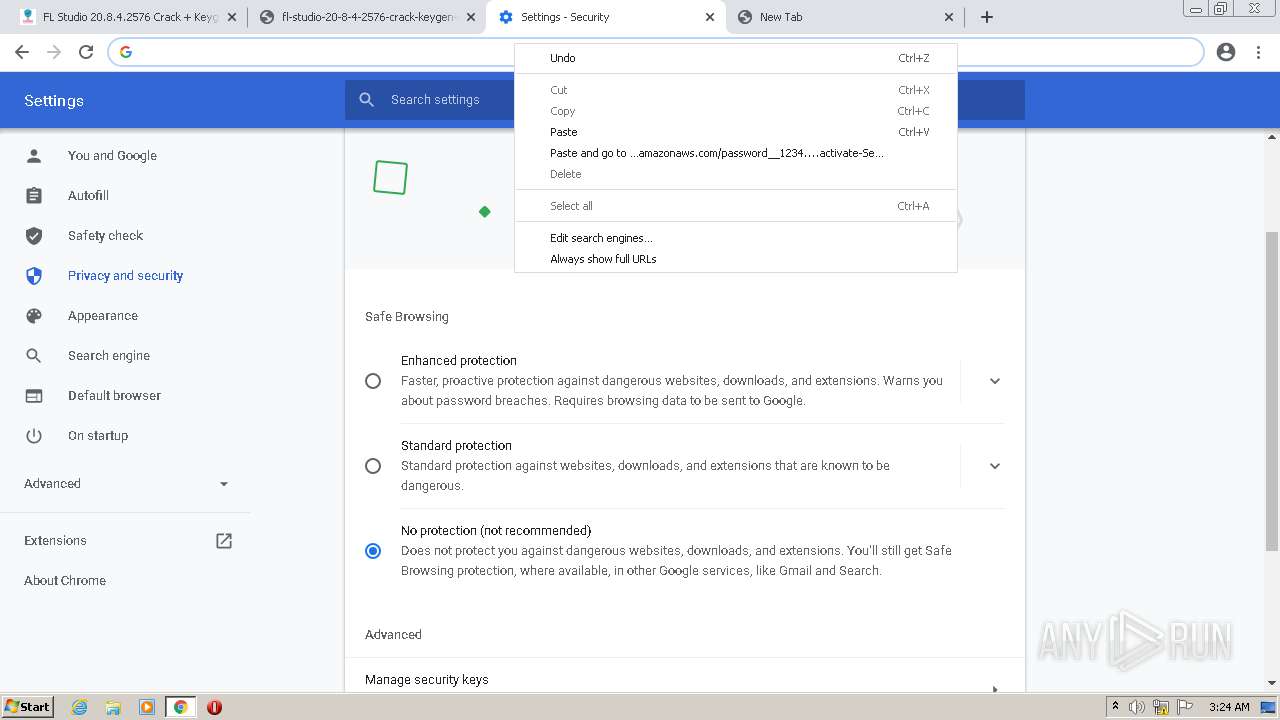Switch to fl-studio-20-8-4-2576-crack-keygen tab
The height and width of the screenshot is (720, 1280).
pyautogui.click(x=365, y=17)
